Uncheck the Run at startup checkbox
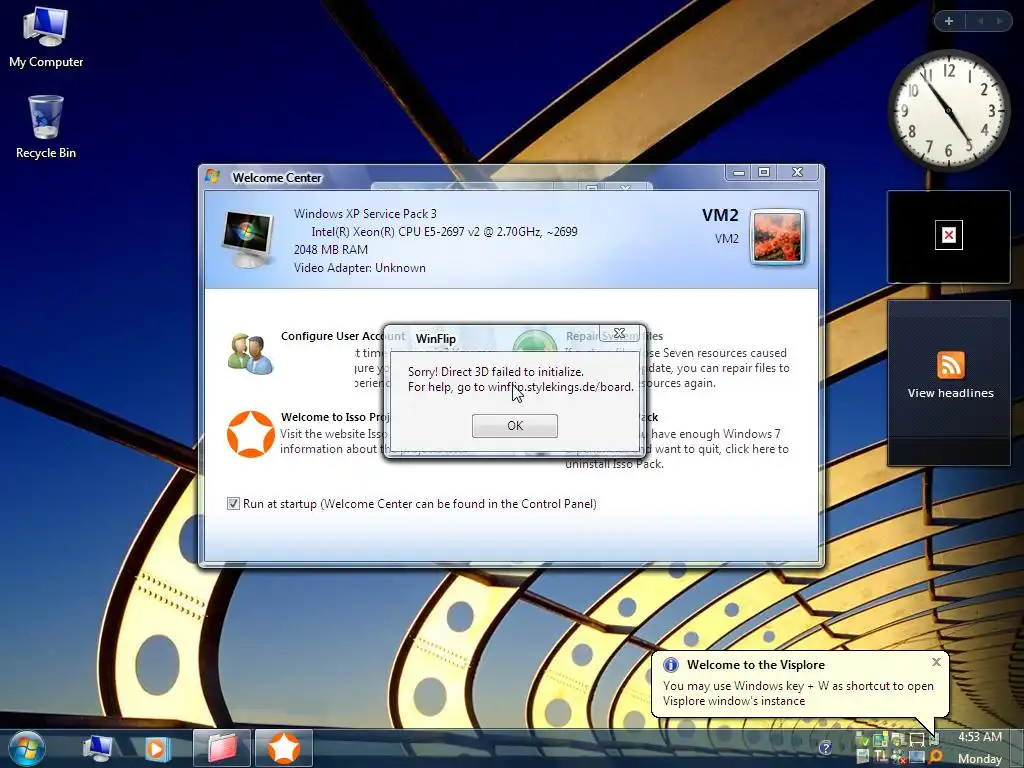 [233, 504]
